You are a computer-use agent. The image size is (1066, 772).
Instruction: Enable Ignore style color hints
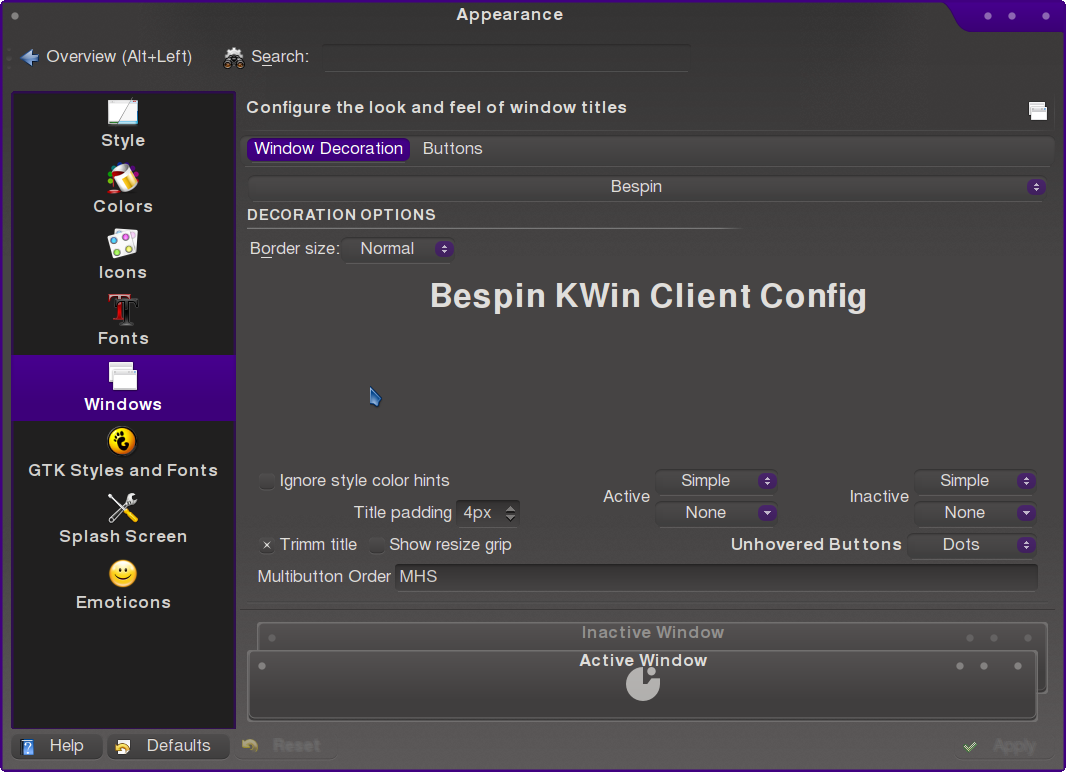pyautogui.click(x=267, y=481)
